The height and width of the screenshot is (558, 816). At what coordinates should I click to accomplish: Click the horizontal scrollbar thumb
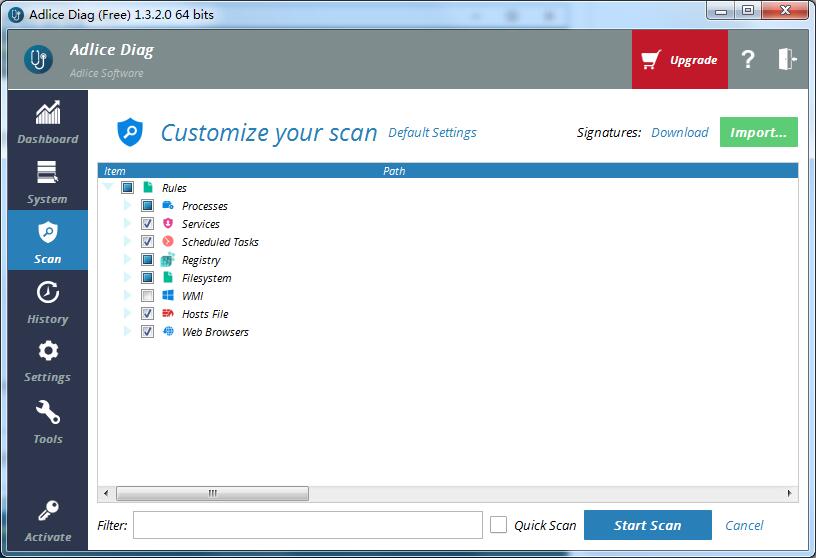[212, 493]
